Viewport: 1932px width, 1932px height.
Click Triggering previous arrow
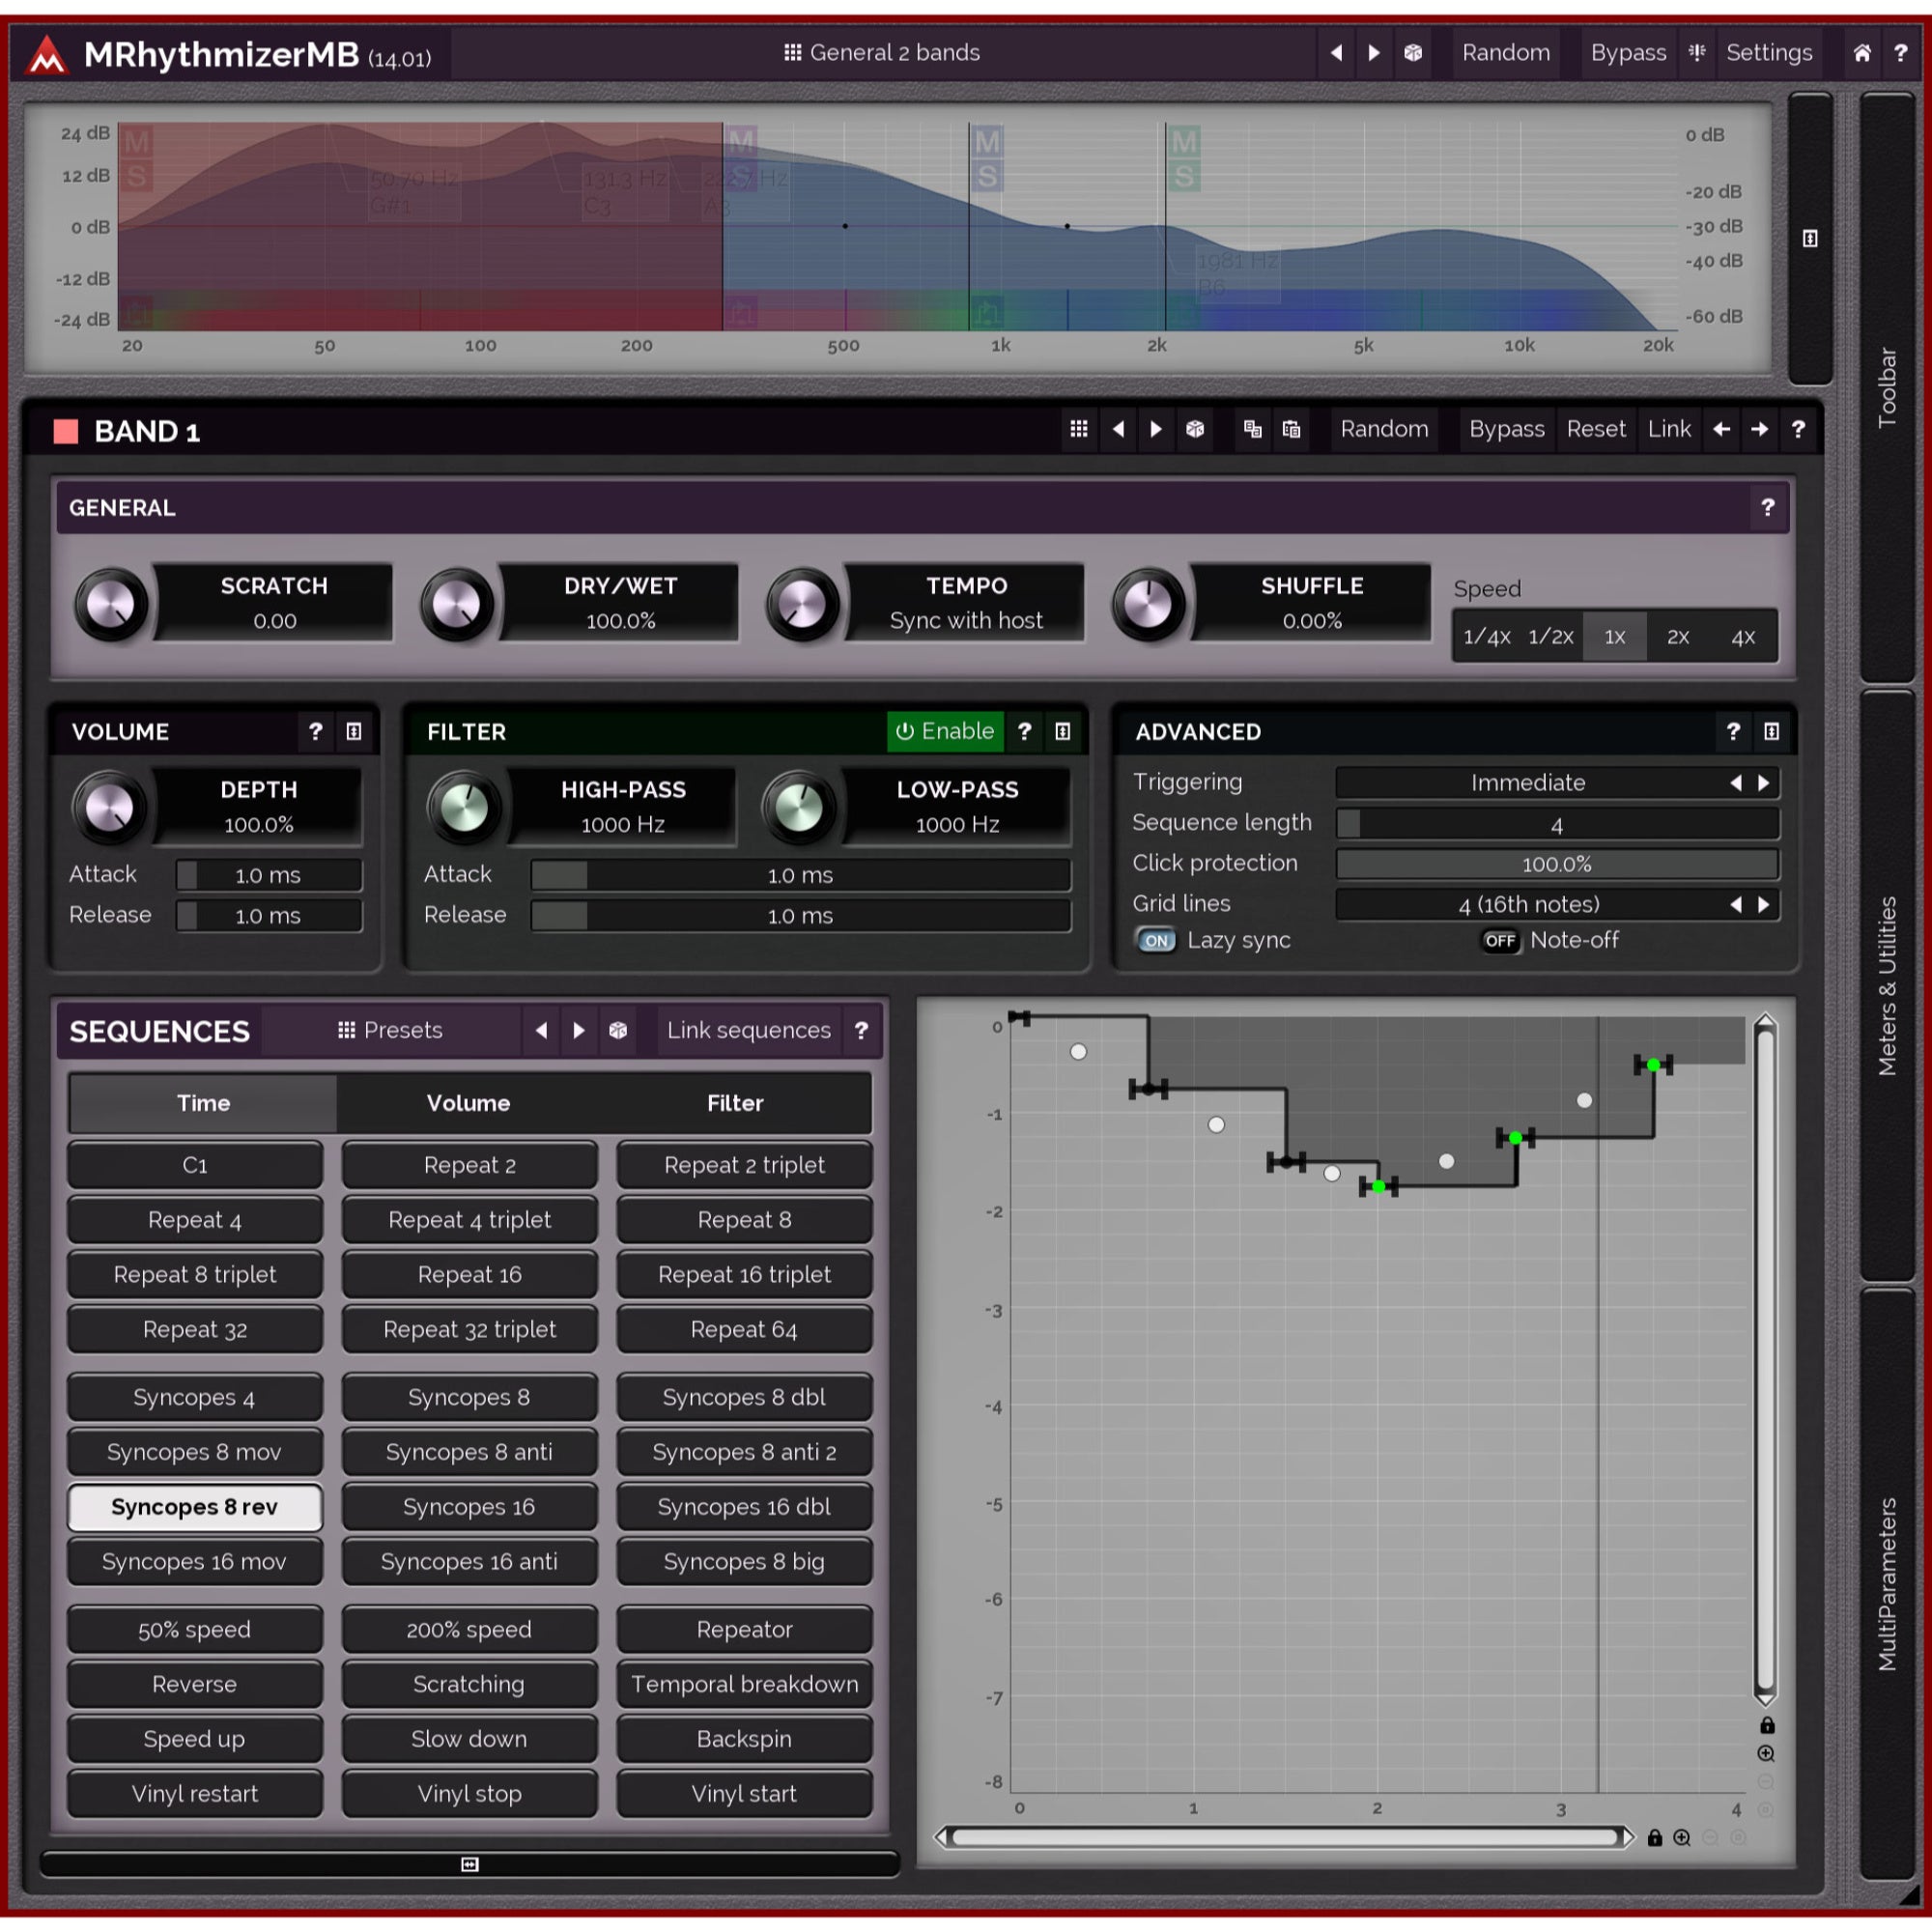[x=1736, y=783]
